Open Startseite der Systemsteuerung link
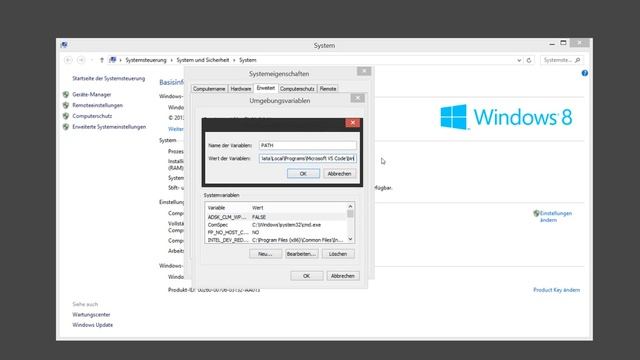The width and height of the screenshot is (640, 360). [x=109, y=78]
